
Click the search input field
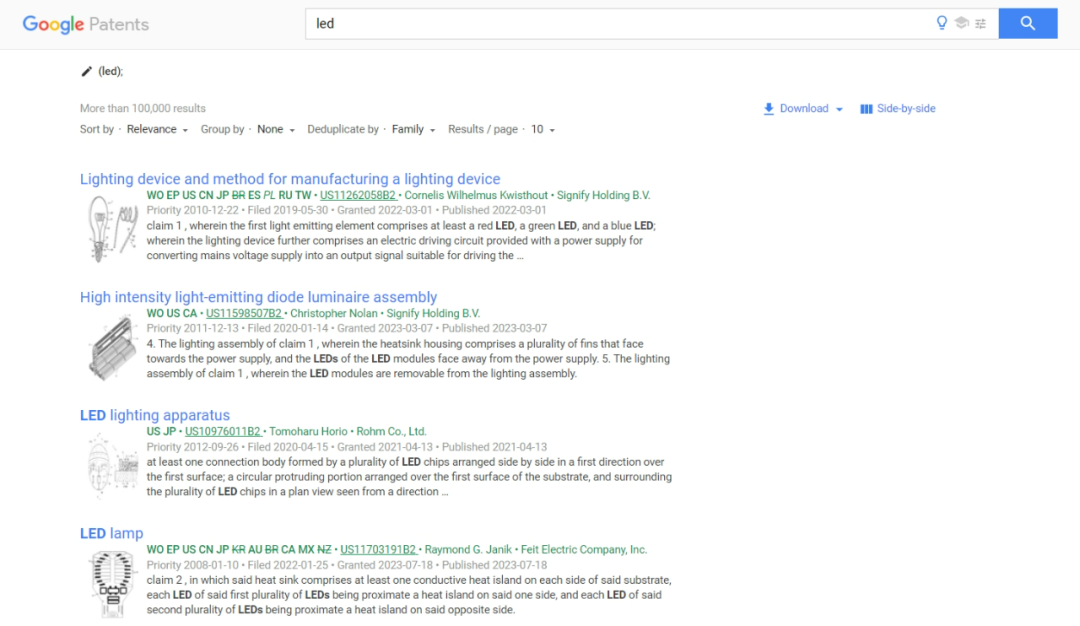click(600, 23)
